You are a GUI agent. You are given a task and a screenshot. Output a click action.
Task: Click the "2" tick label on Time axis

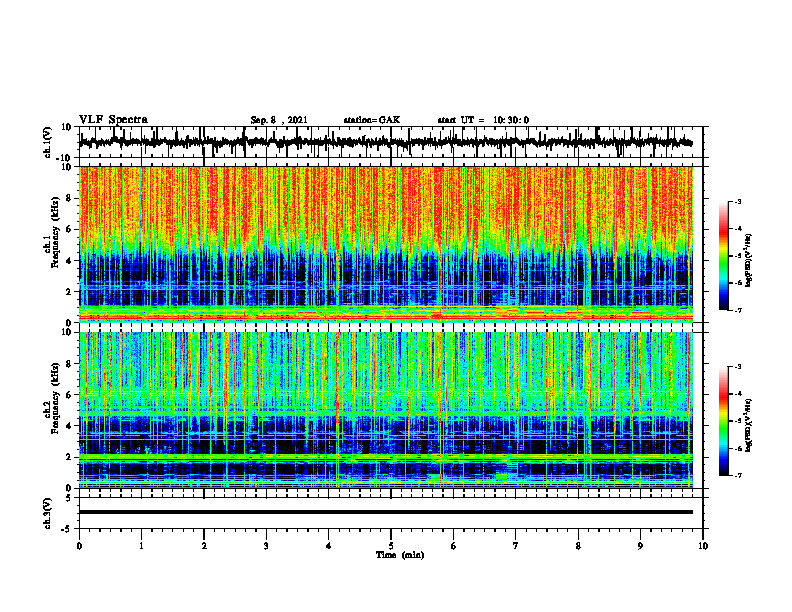[x=204, y=546]
